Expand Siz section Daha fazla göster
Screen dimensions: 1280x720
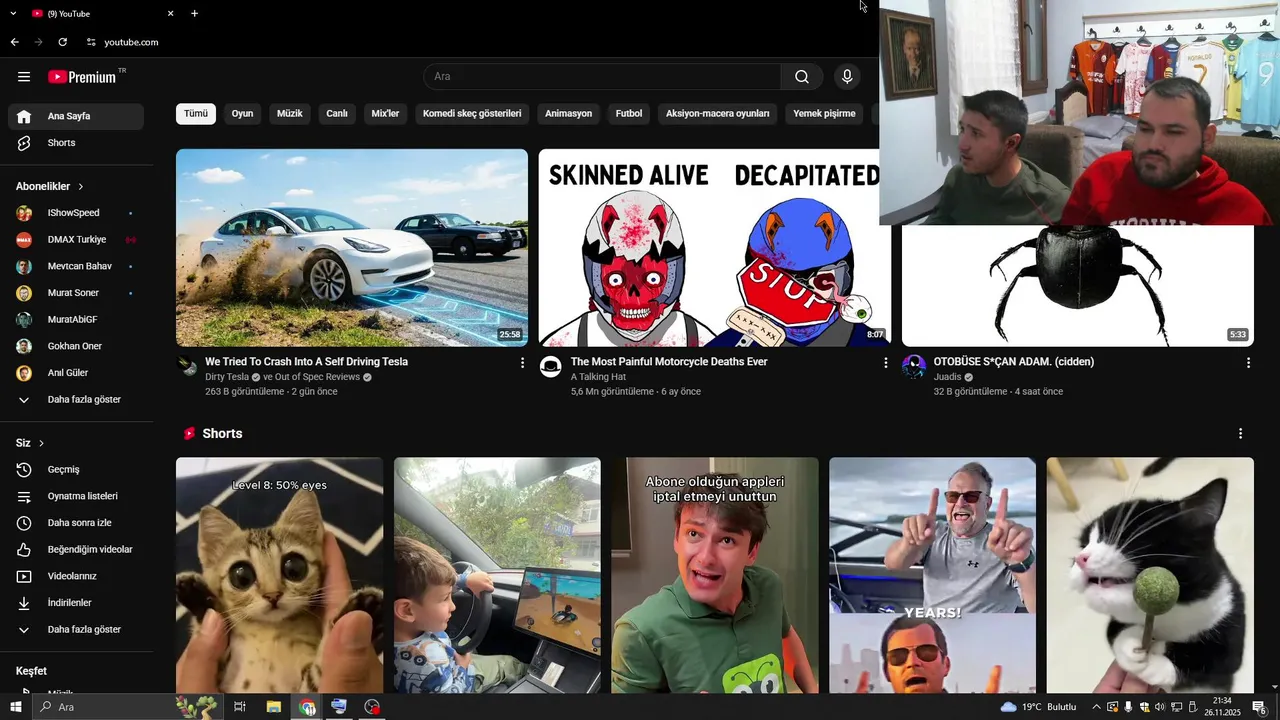[76, 630]
